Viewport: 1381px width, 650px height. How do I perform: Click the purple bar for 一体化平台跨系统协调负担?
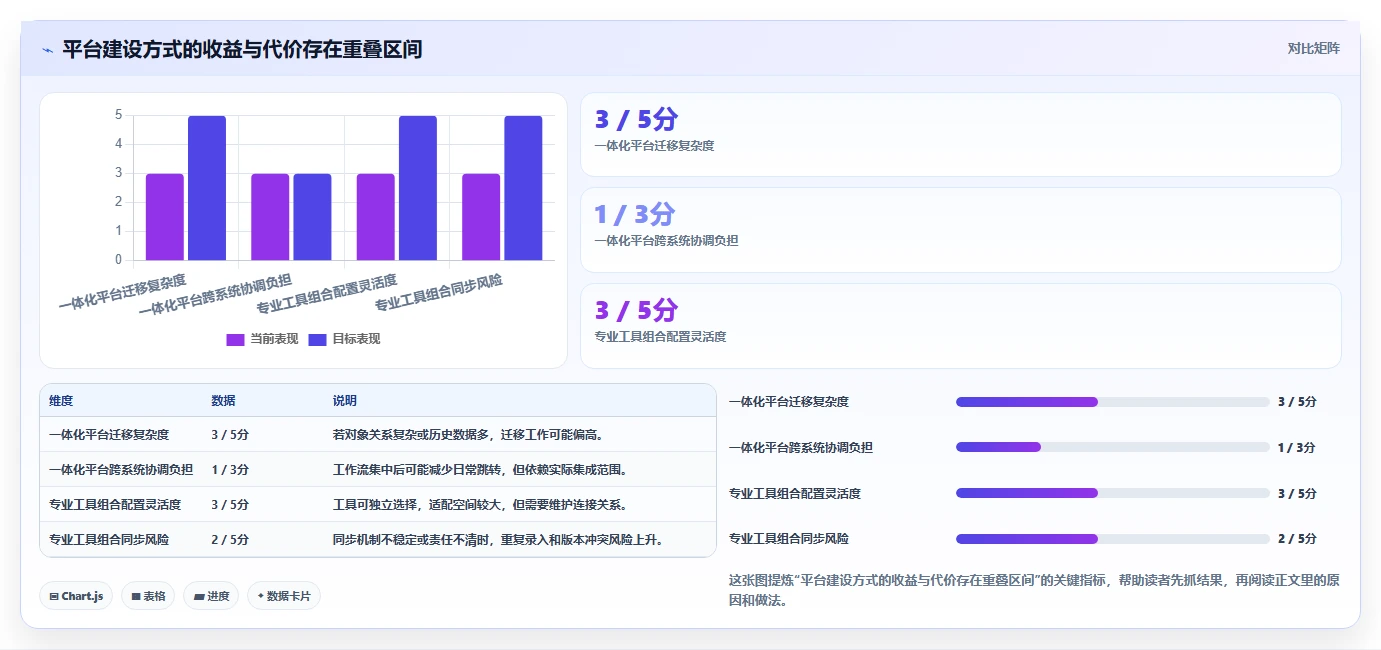click(x=270, y=217)
